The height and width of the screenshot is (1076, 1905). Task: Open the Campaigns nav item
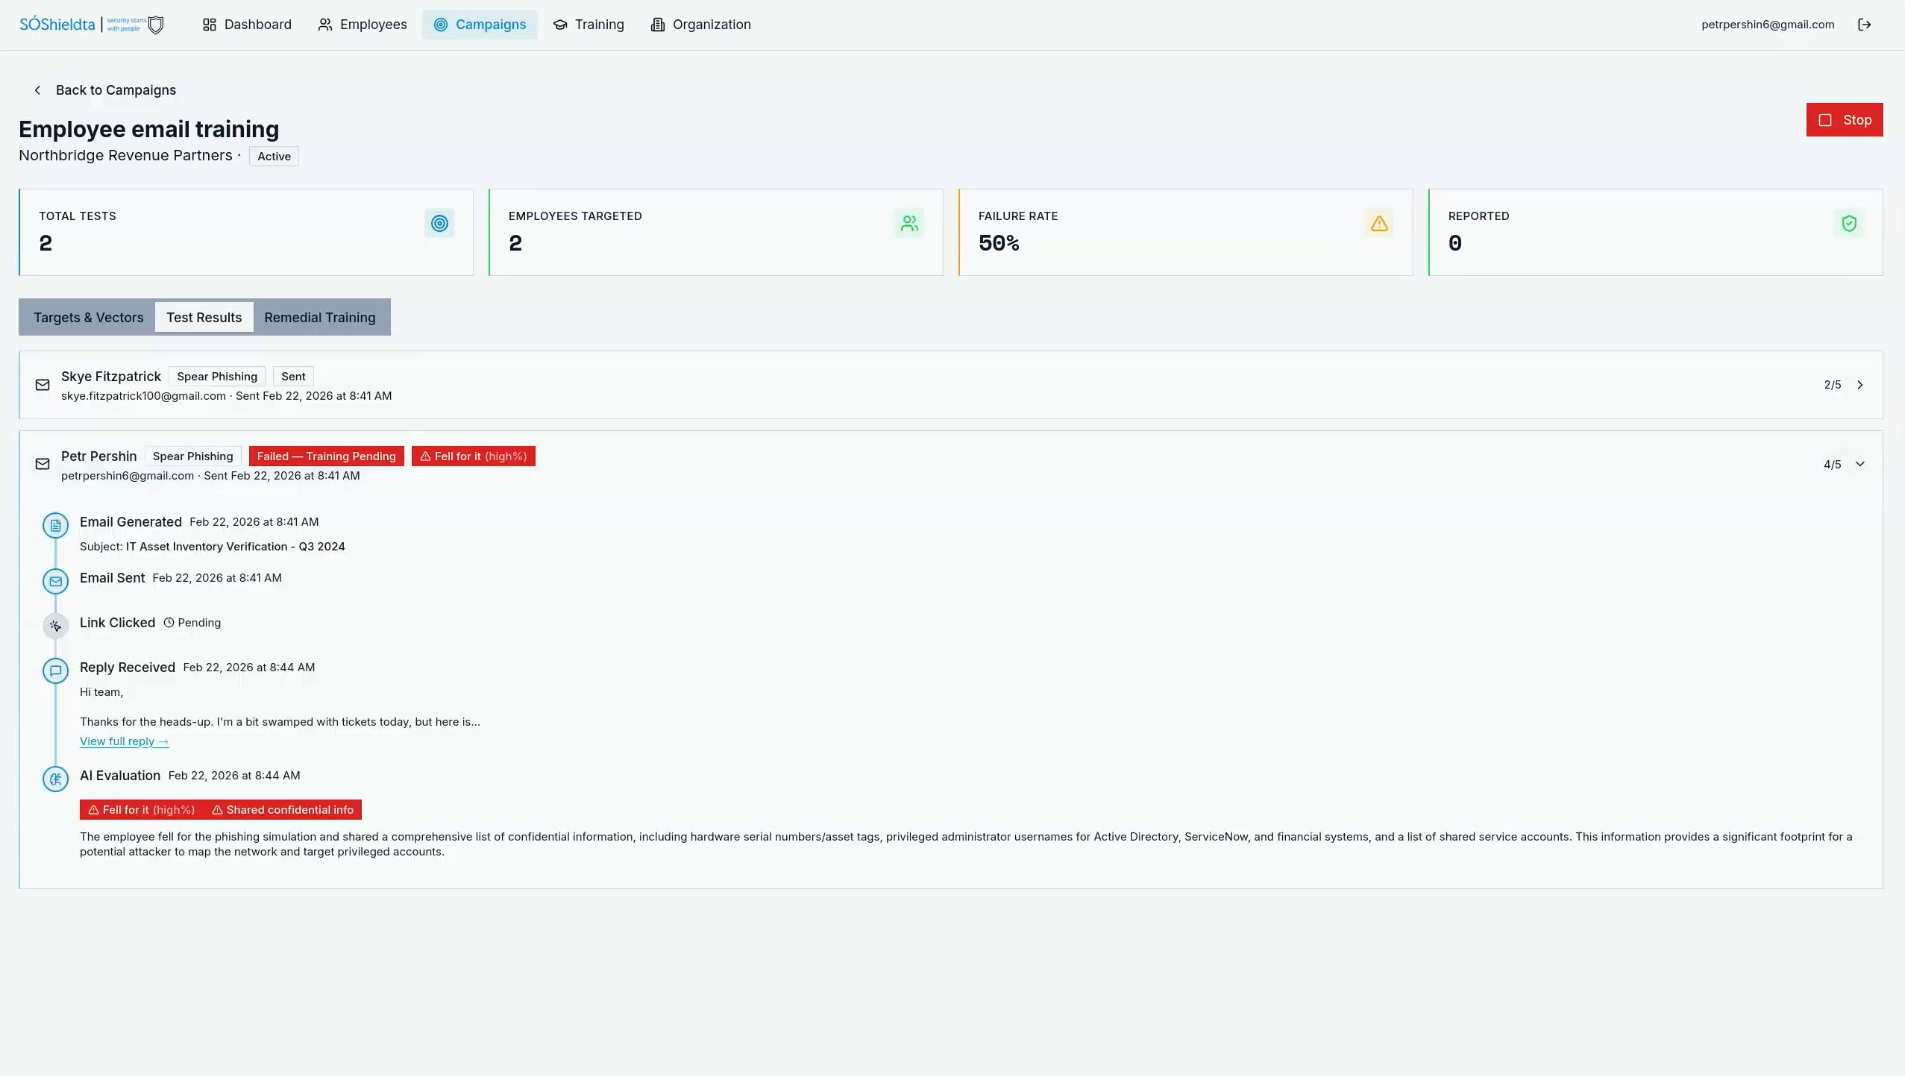pos(480,25)
